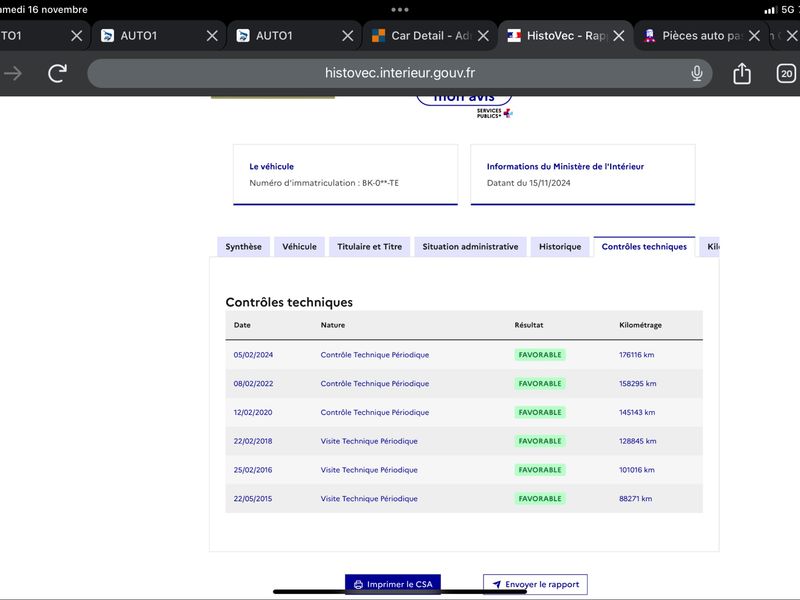The height and width of the screenshot is (600, 800).
Task: Click the FAVORABLE badge for 22/05/2015
Action: coord(540,498)
